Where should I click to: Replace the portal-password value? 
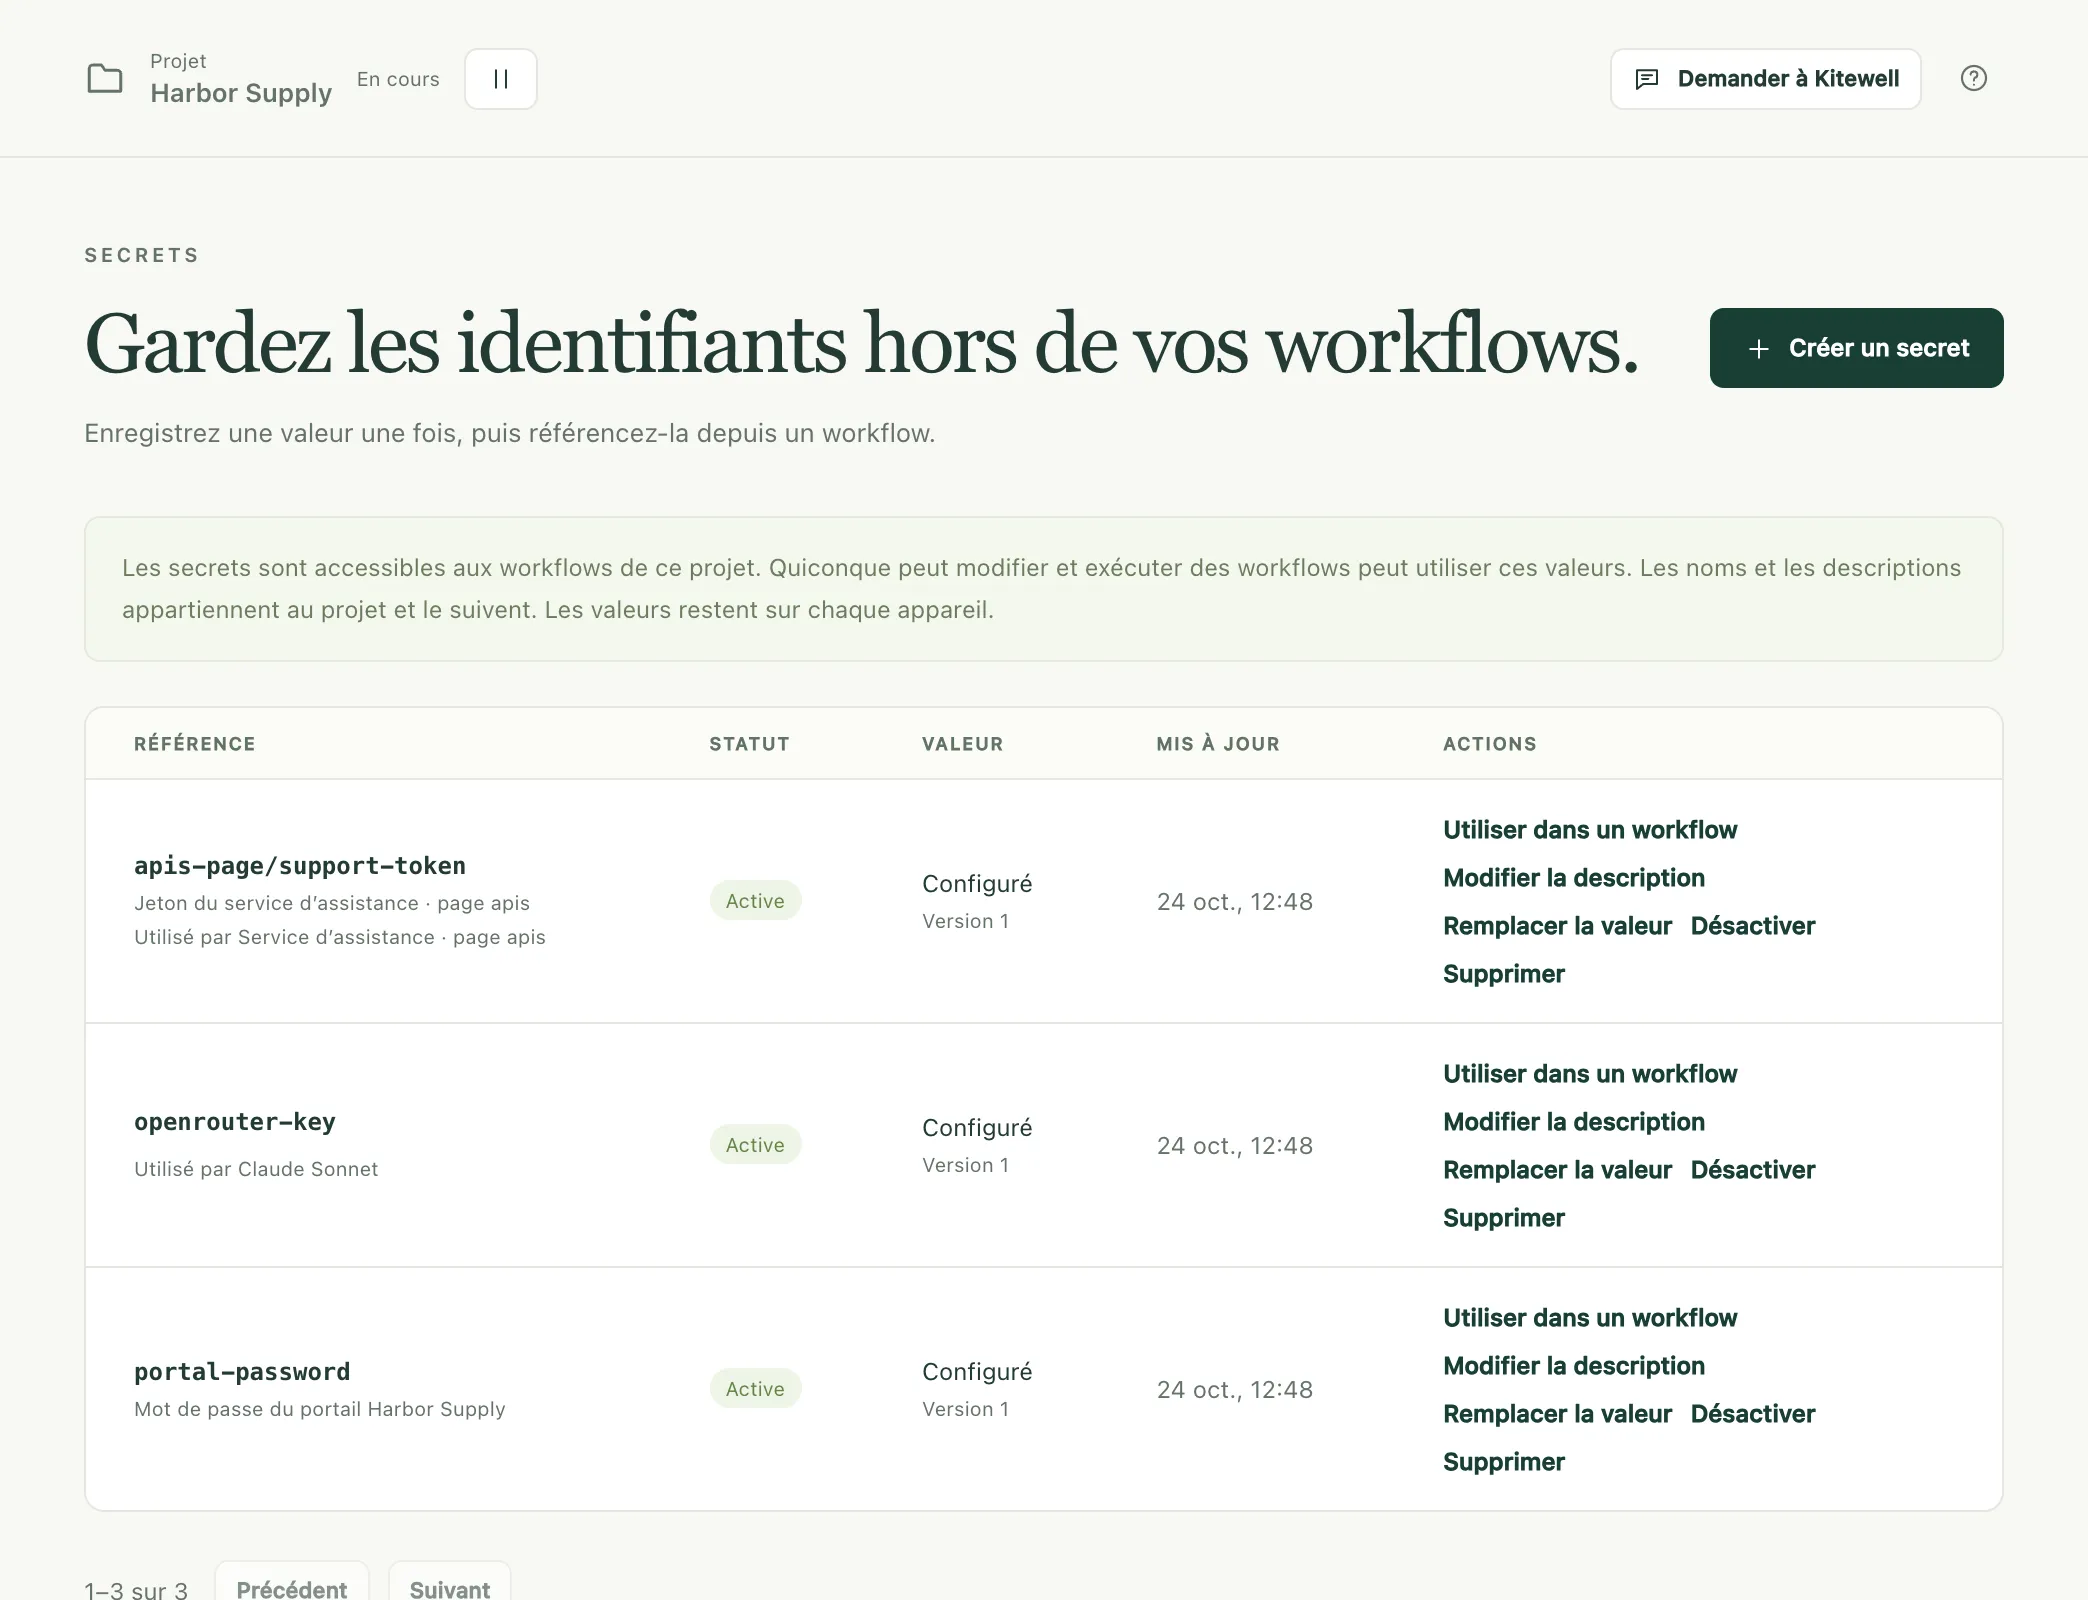click(1557, 1414)
